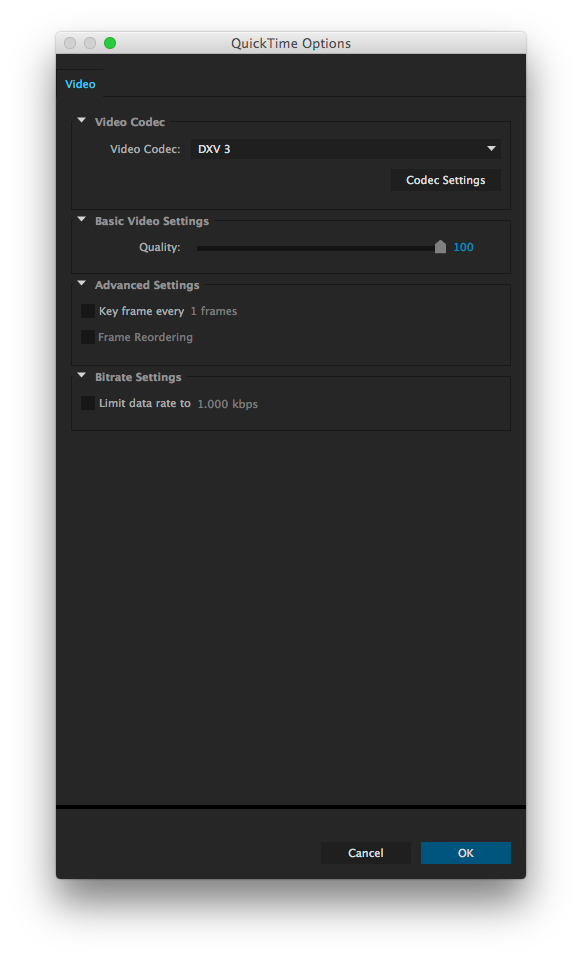Click the green zoom window button
This screenshot has width=582, height=959.
pos(110,43)
